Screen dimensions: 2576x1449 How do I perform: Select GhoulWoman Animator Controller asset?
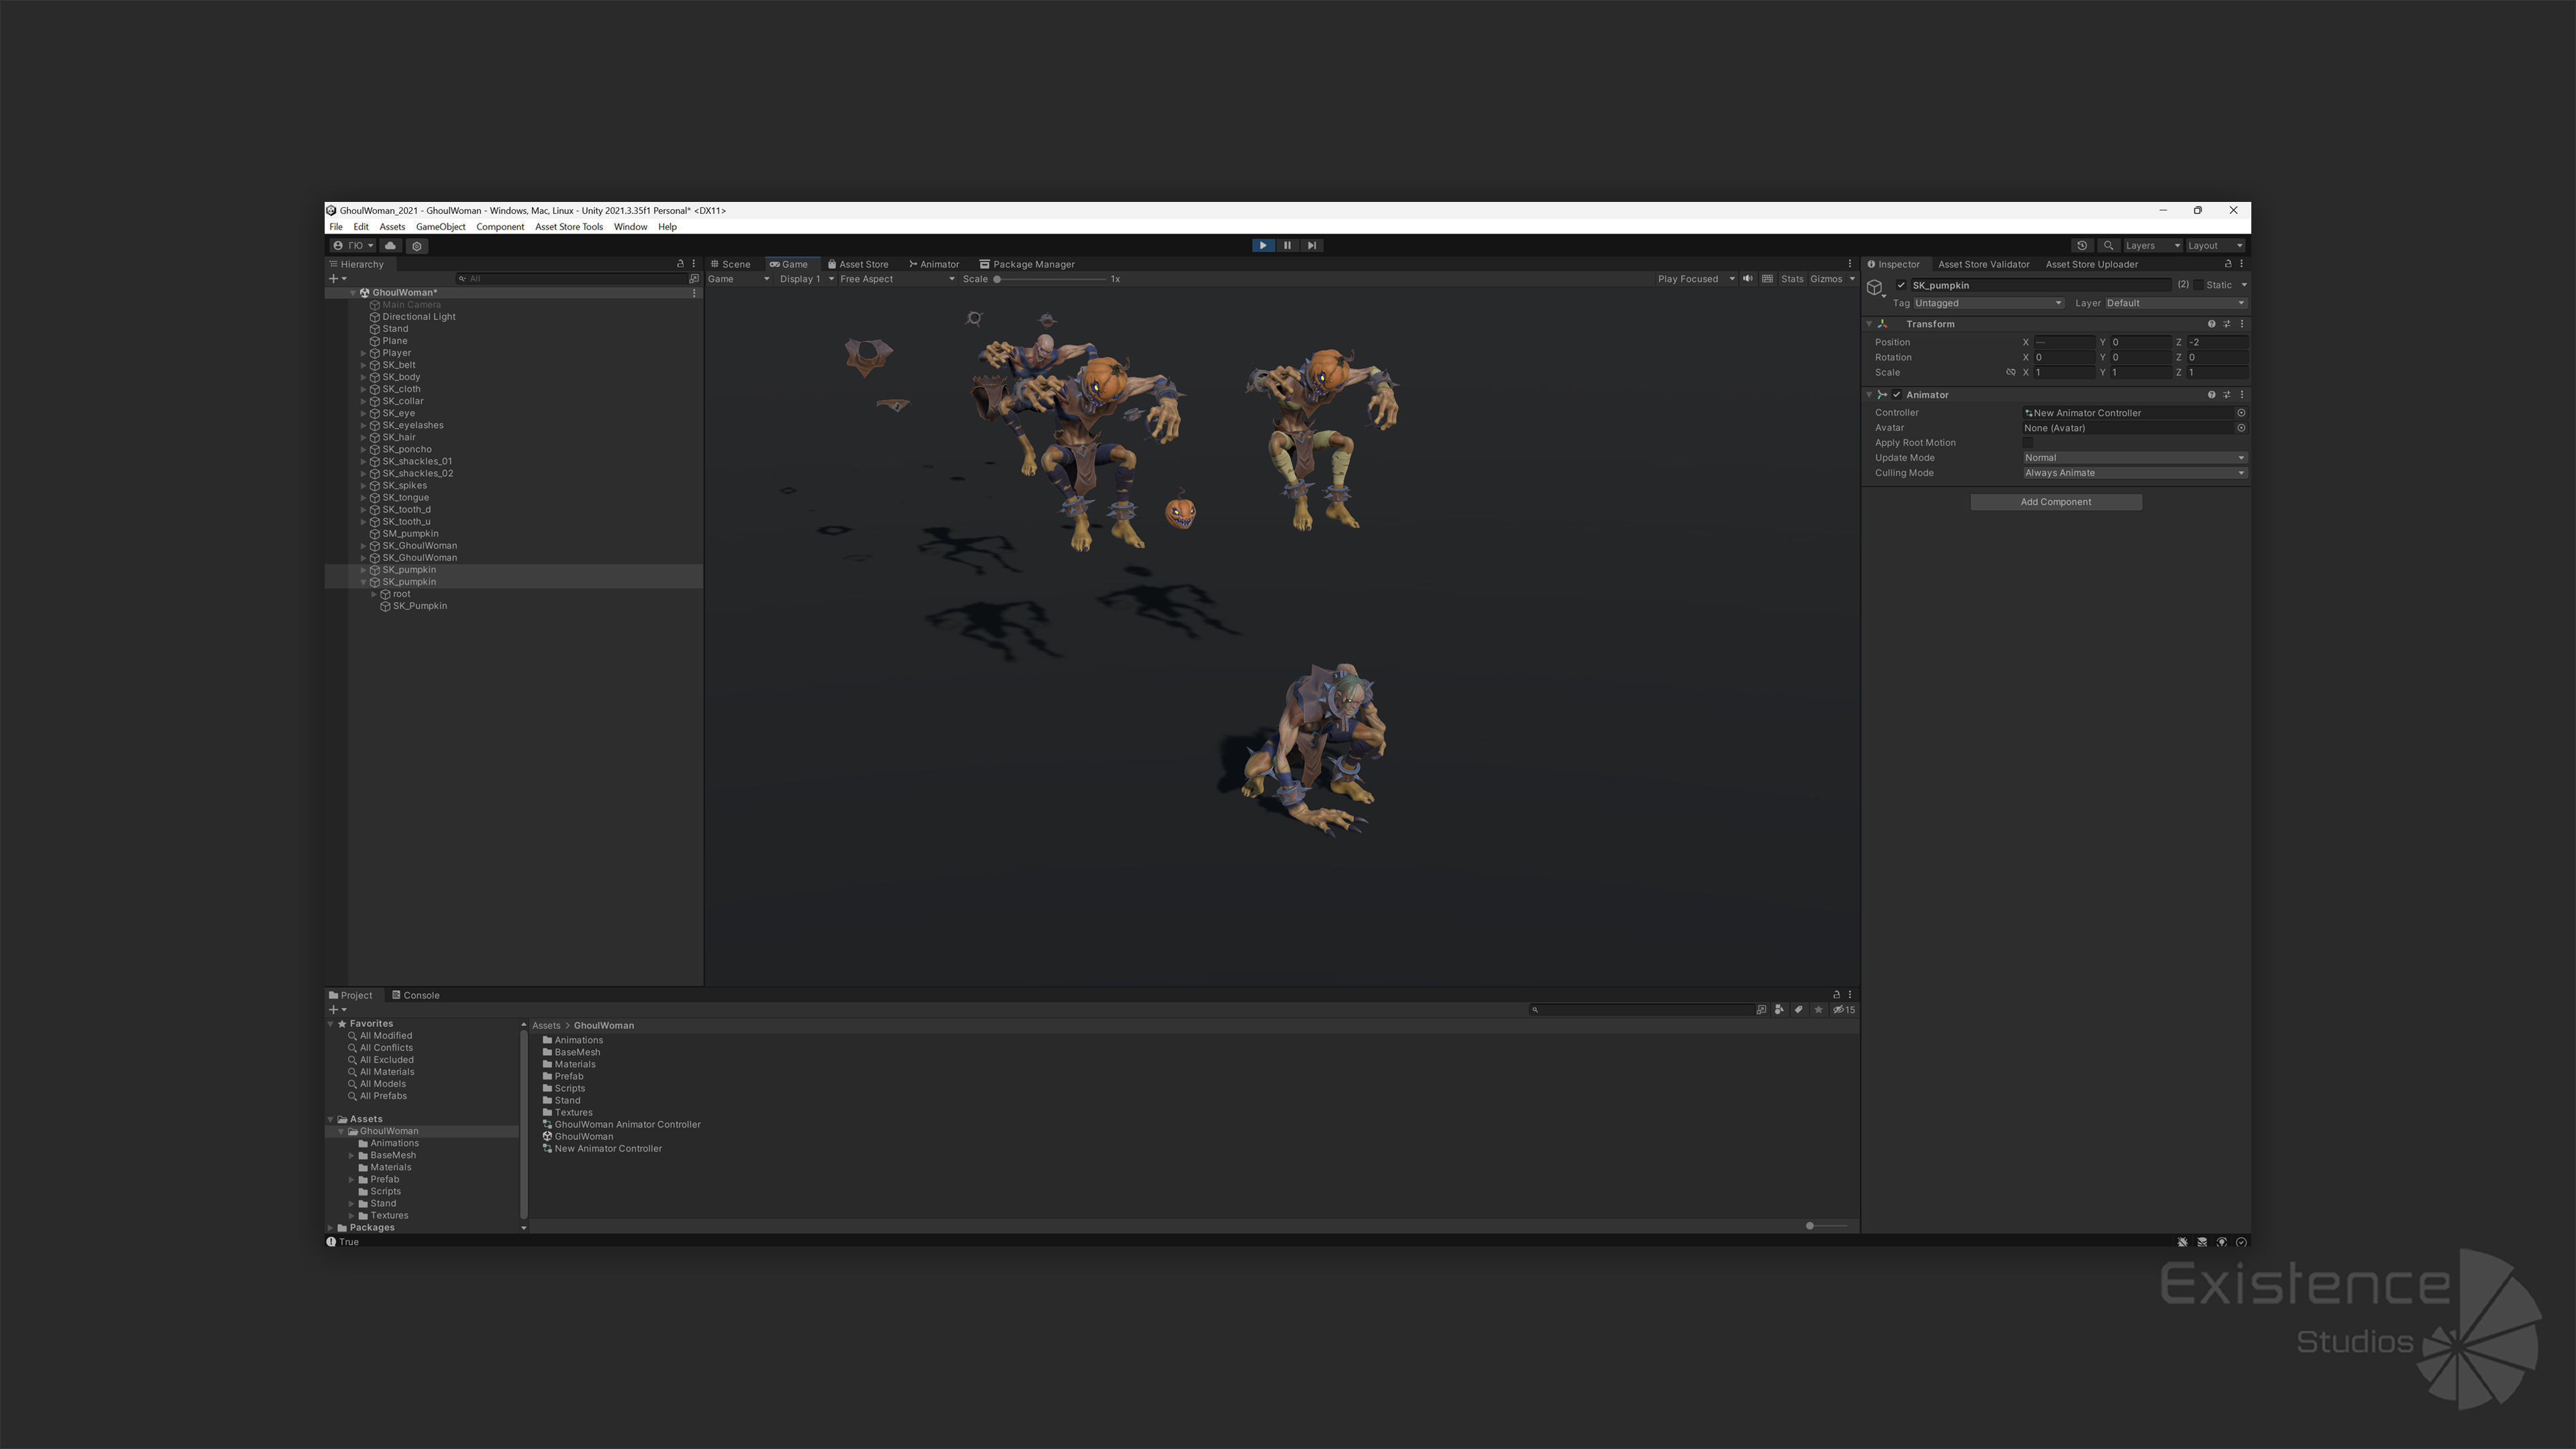click(627, 1124)
